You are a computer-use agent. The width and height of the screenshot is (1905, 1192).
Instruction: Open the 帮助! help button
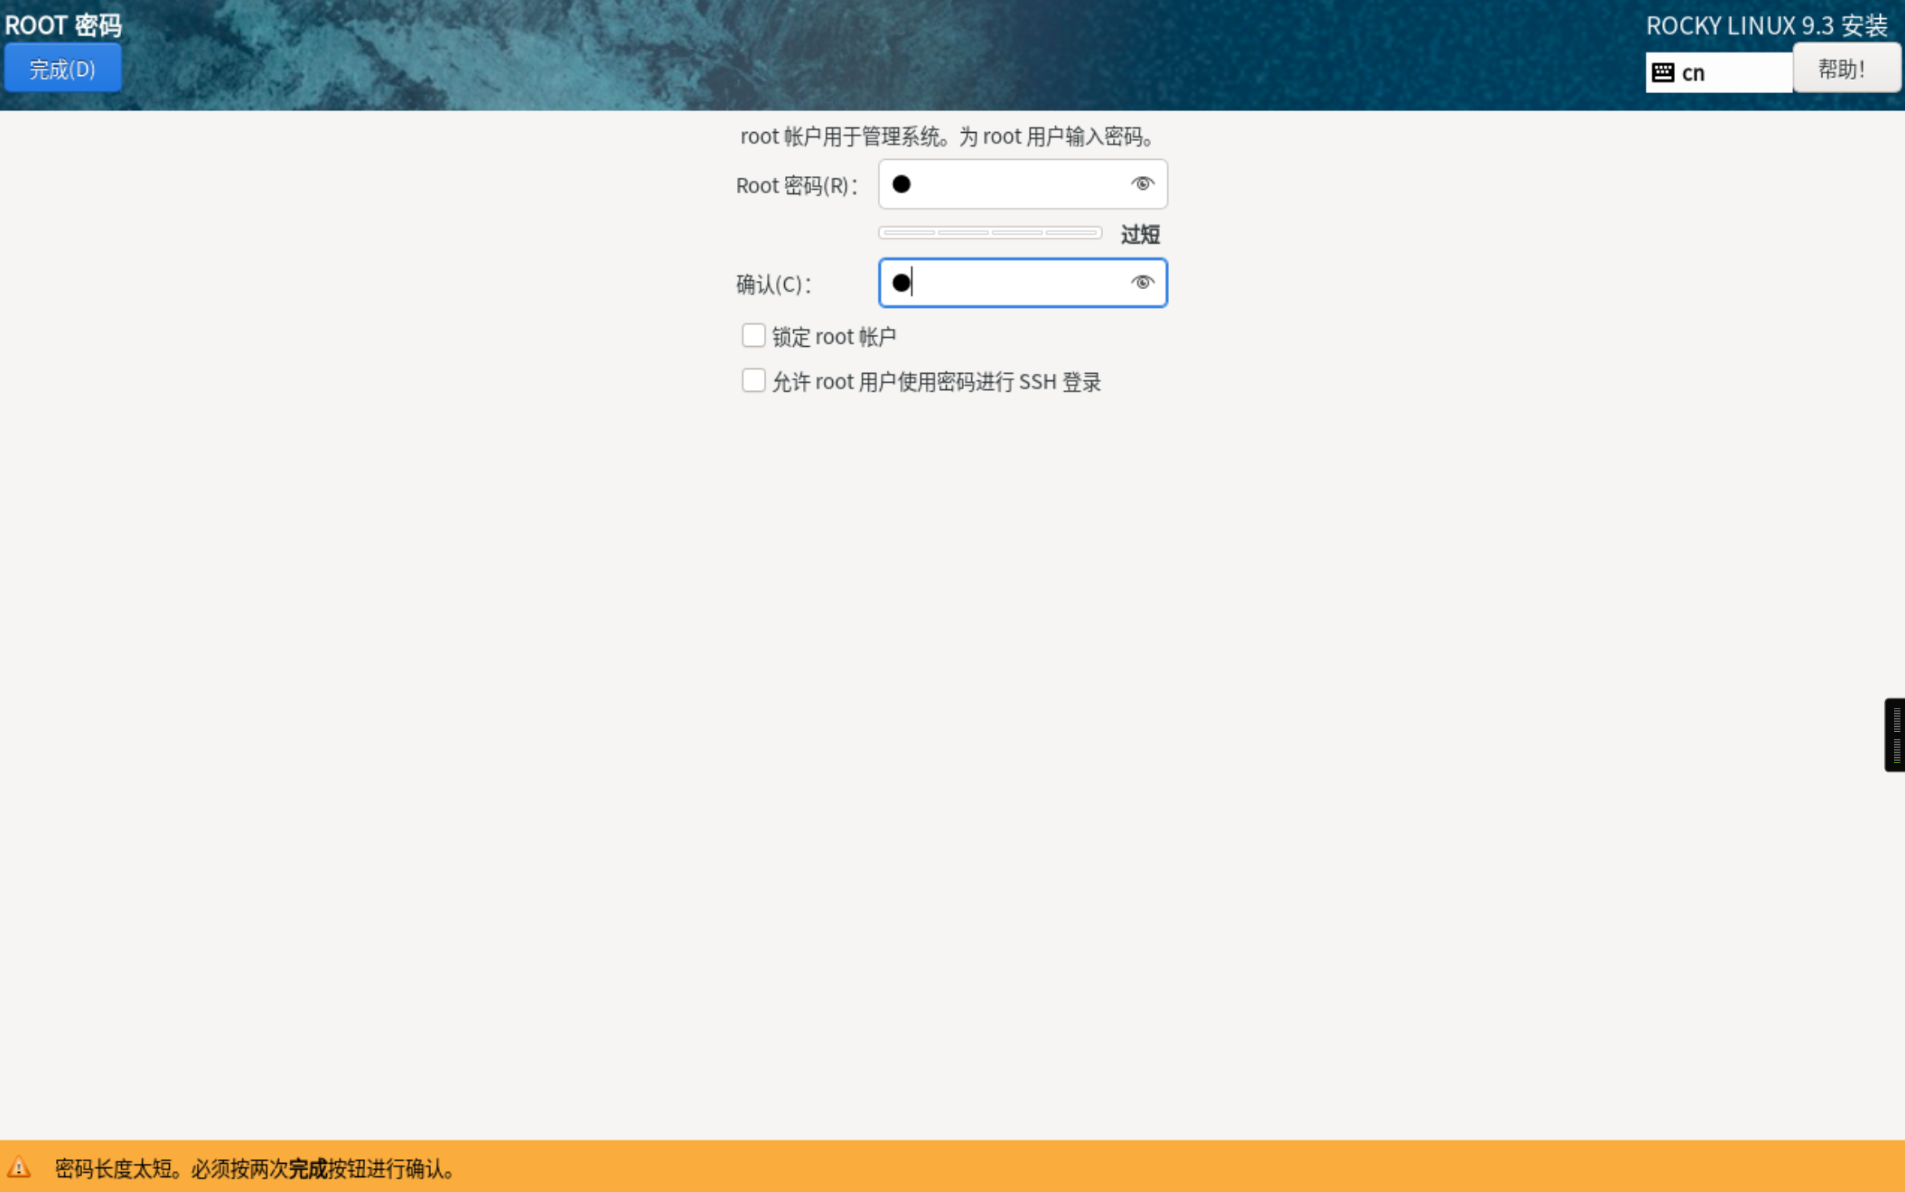pos(1846,69)
